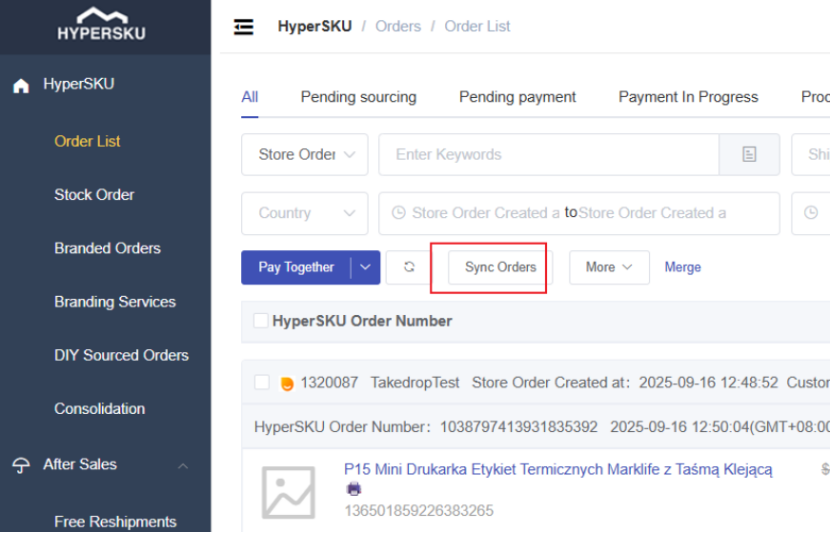The width and height of the screenshot is (830, 533).
Task: Switch to the All tab
Action: coord(250,97)
